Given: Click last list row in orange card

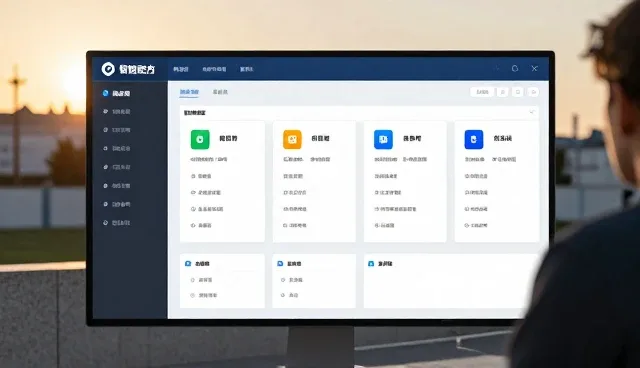Looking at the screenshot, I should (295, 225).
